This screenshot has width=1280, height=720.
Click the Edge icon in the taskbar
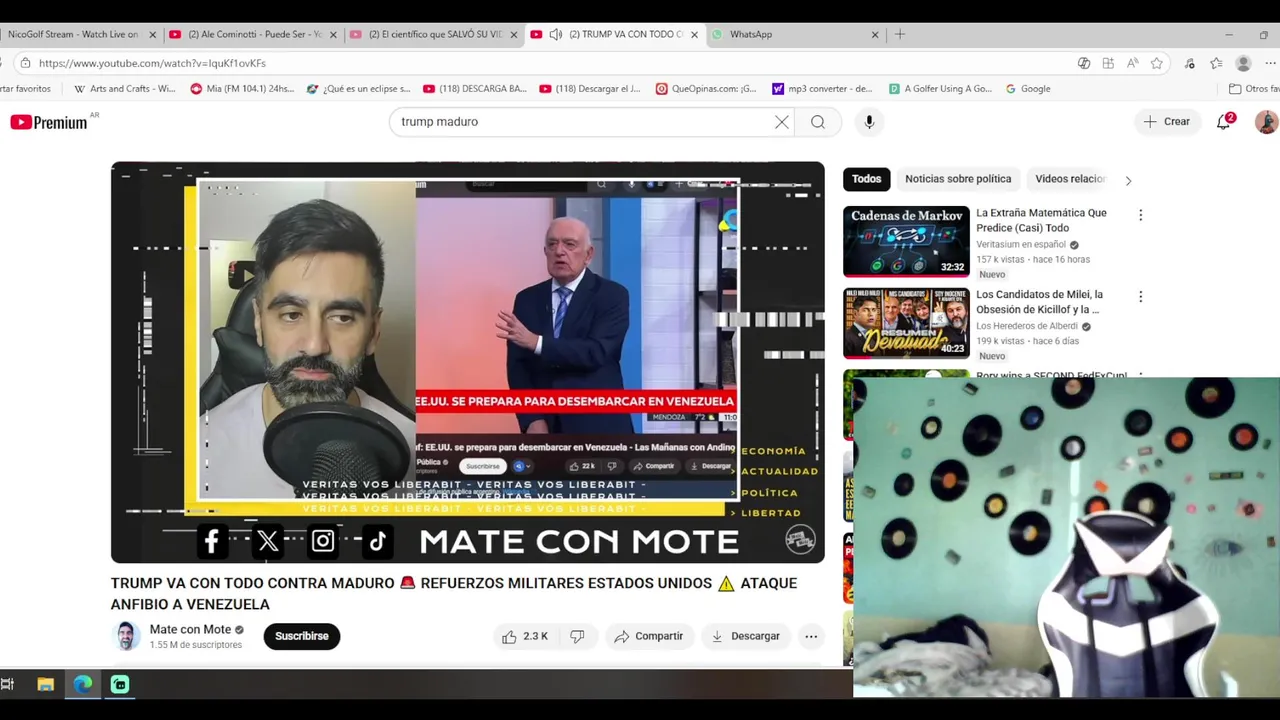point(82,684)
